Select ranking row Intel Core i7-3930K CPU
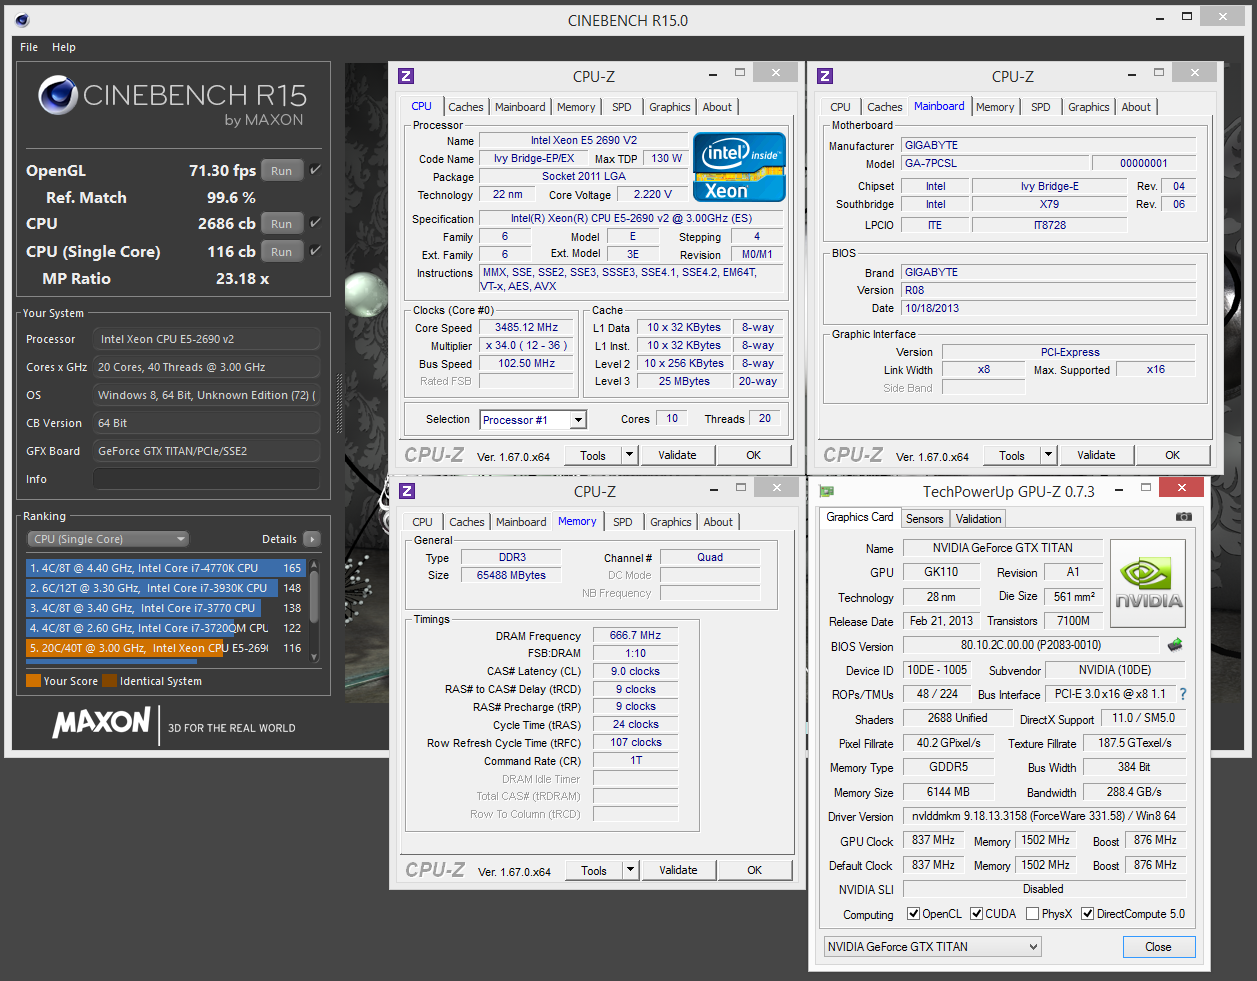 coord(166,588)
